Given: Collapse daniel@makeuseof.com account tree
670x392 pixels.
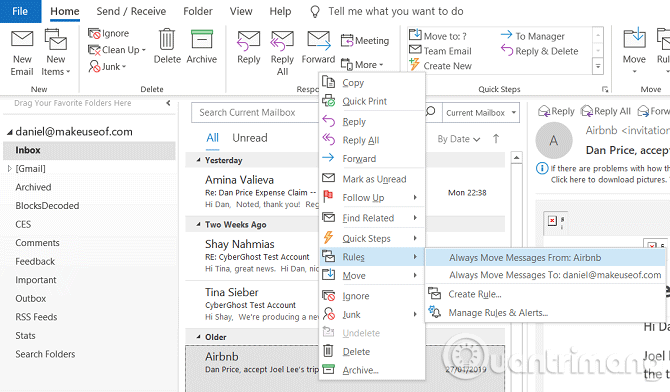Looking at the screenshot, I should tap(9, 132).
